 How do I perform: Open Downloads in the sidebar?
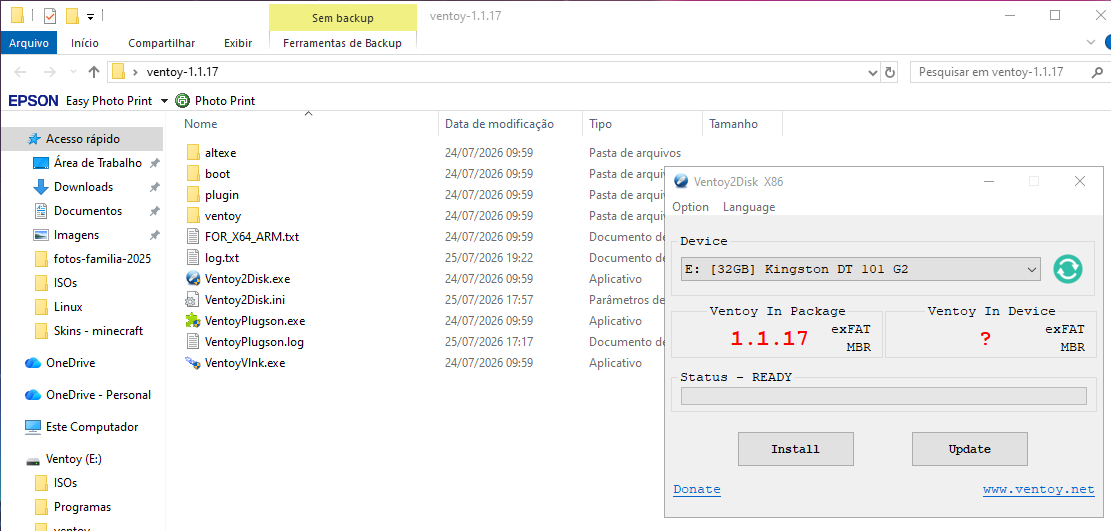(84, 187)
